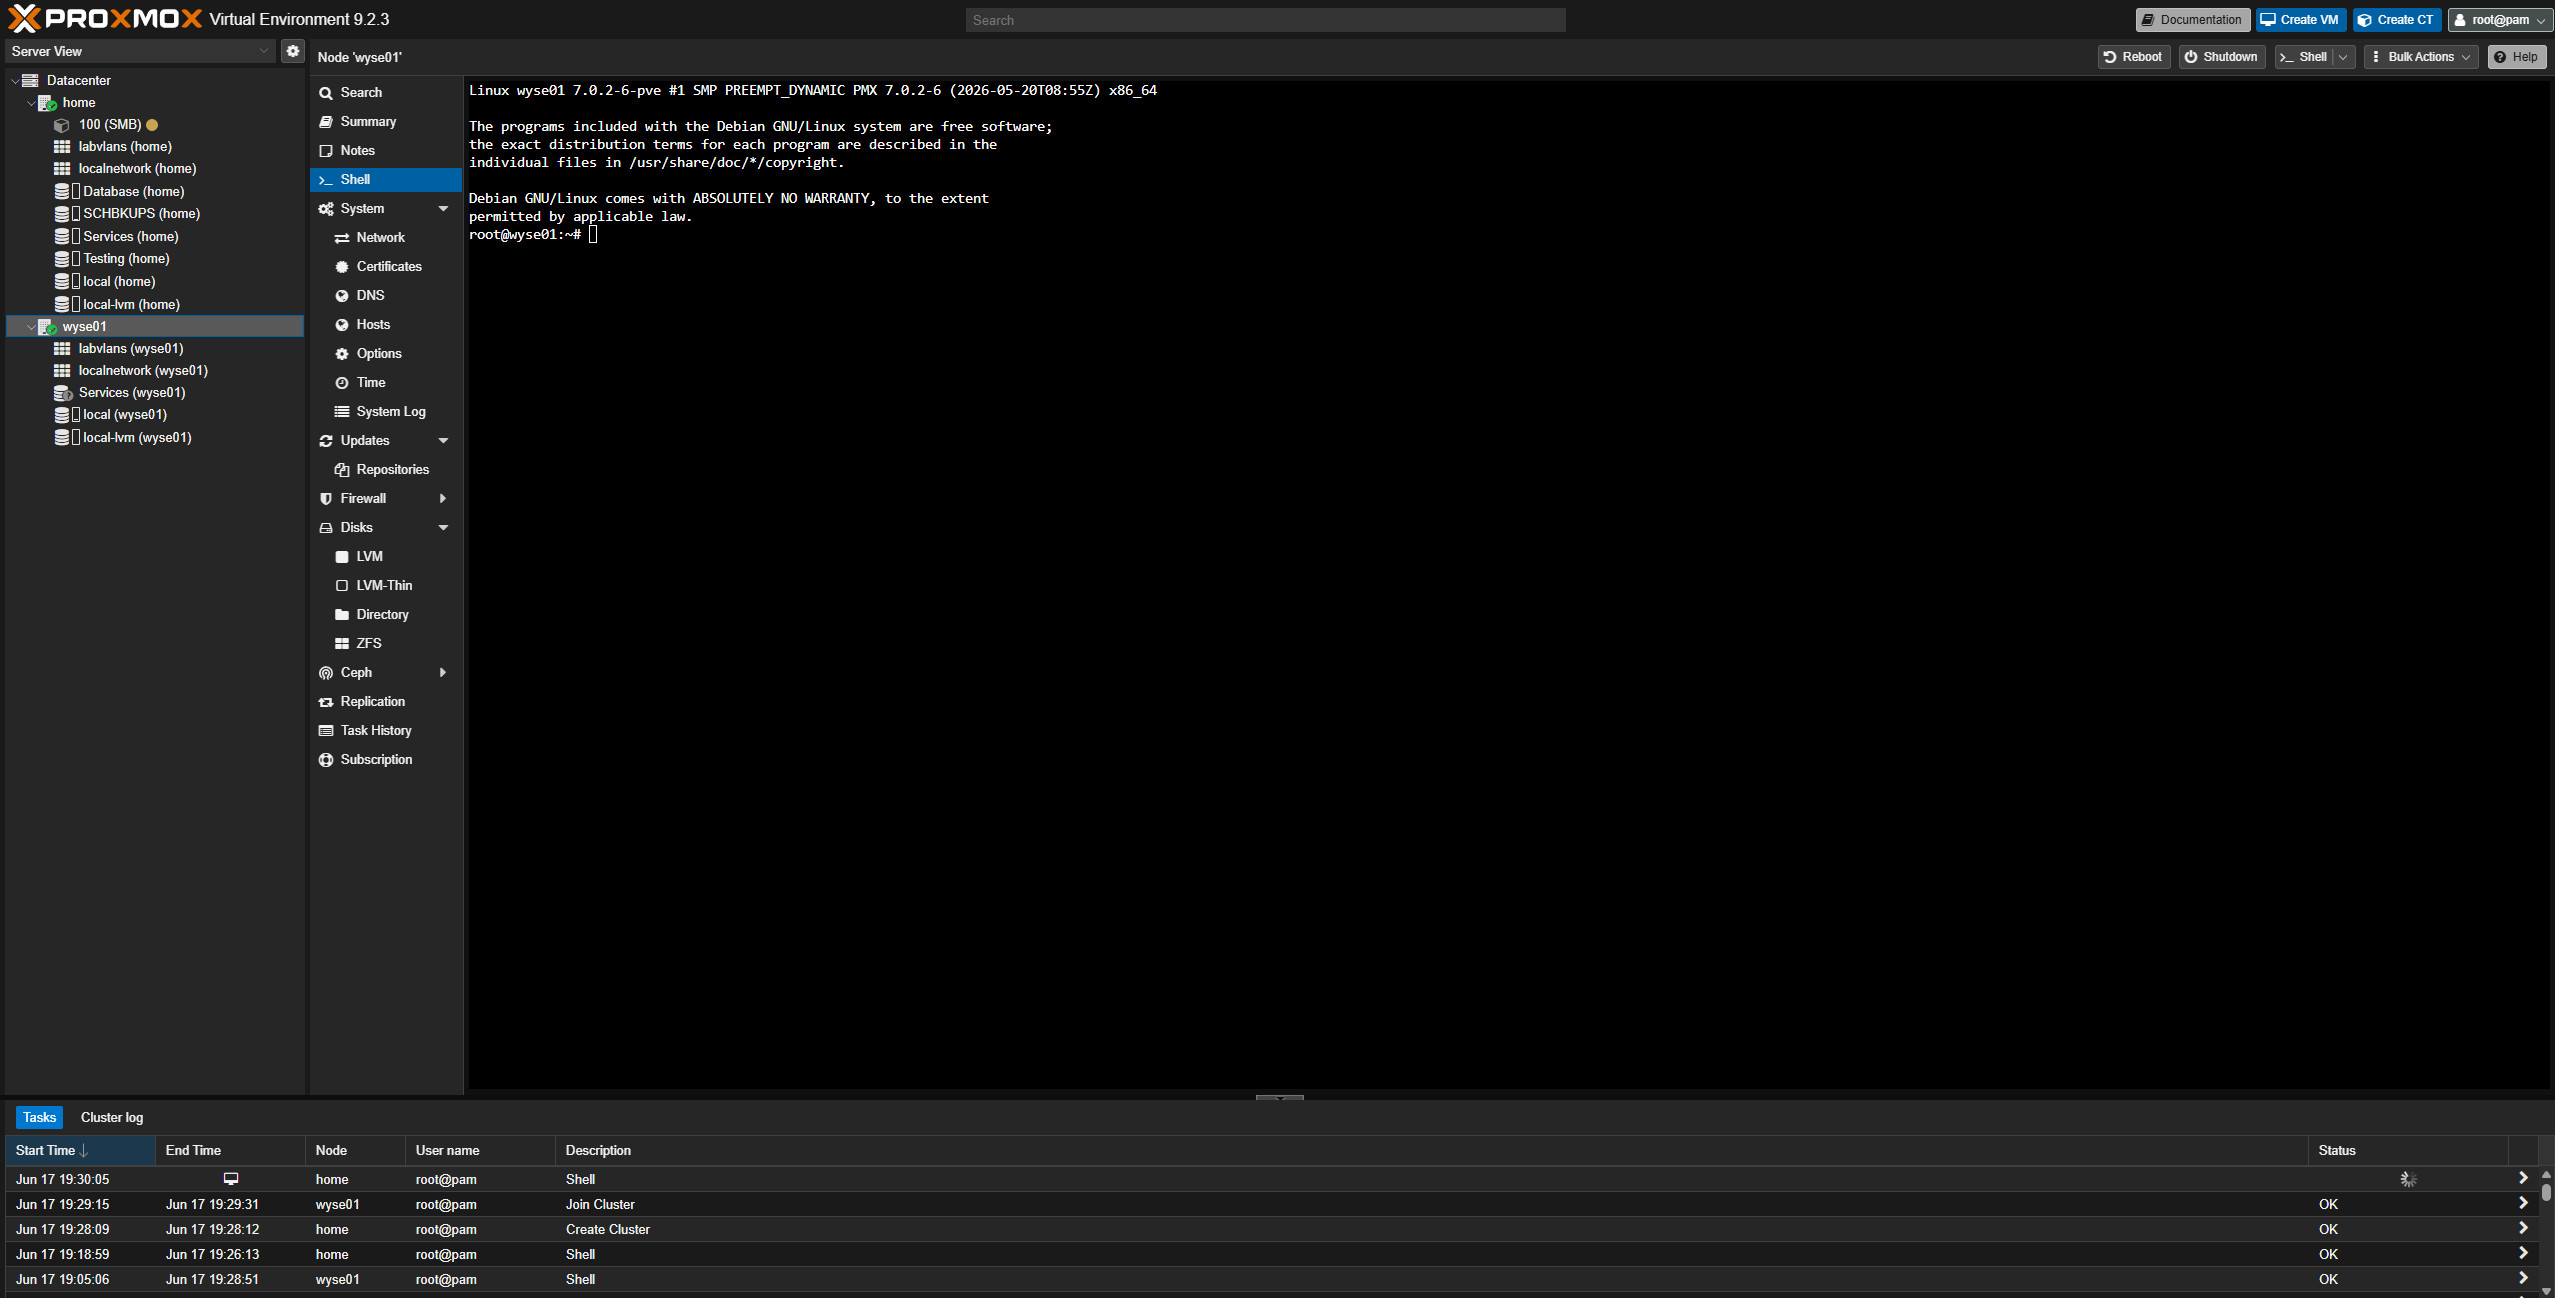Click the Certificates icon item
2555x1298 pixels.
coord(342,266)
